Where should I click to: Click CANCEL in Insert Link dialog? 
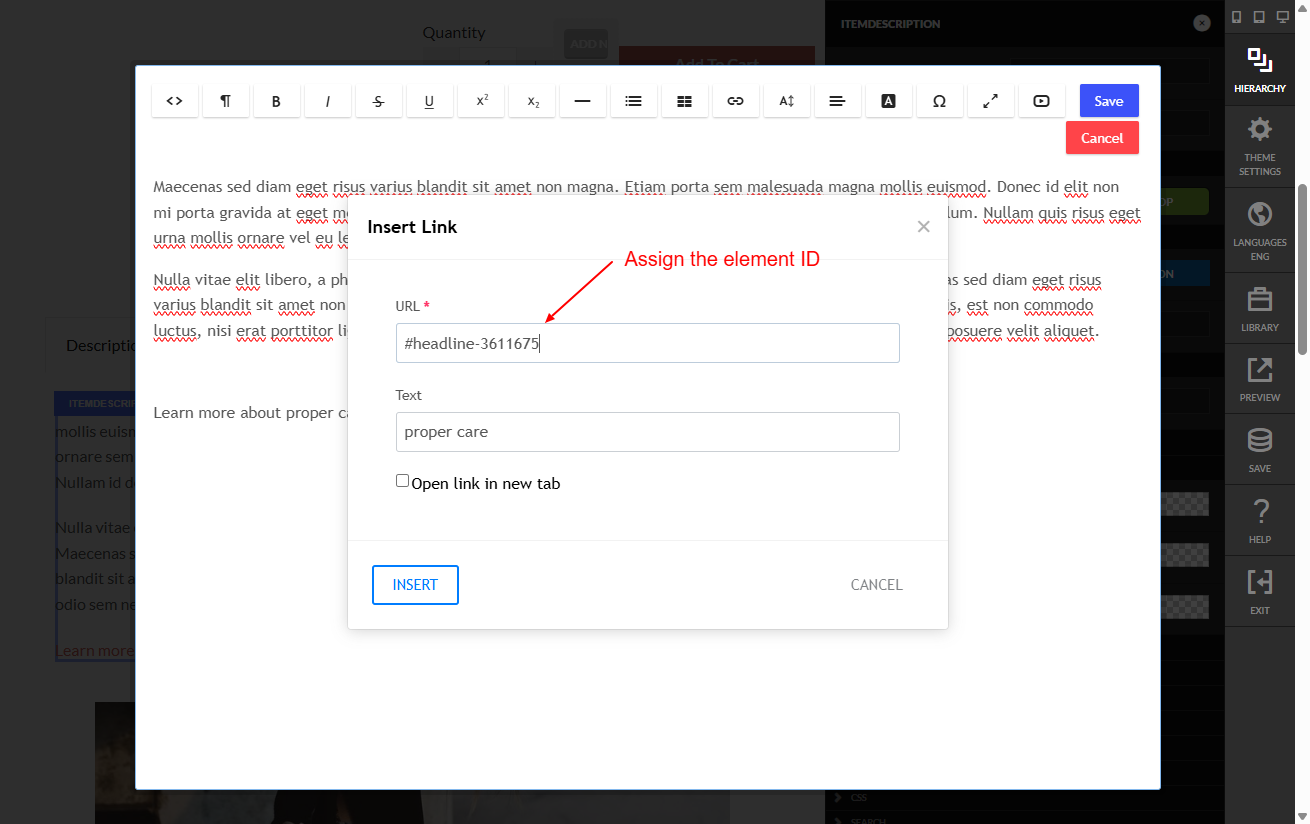tap(877, 585)
